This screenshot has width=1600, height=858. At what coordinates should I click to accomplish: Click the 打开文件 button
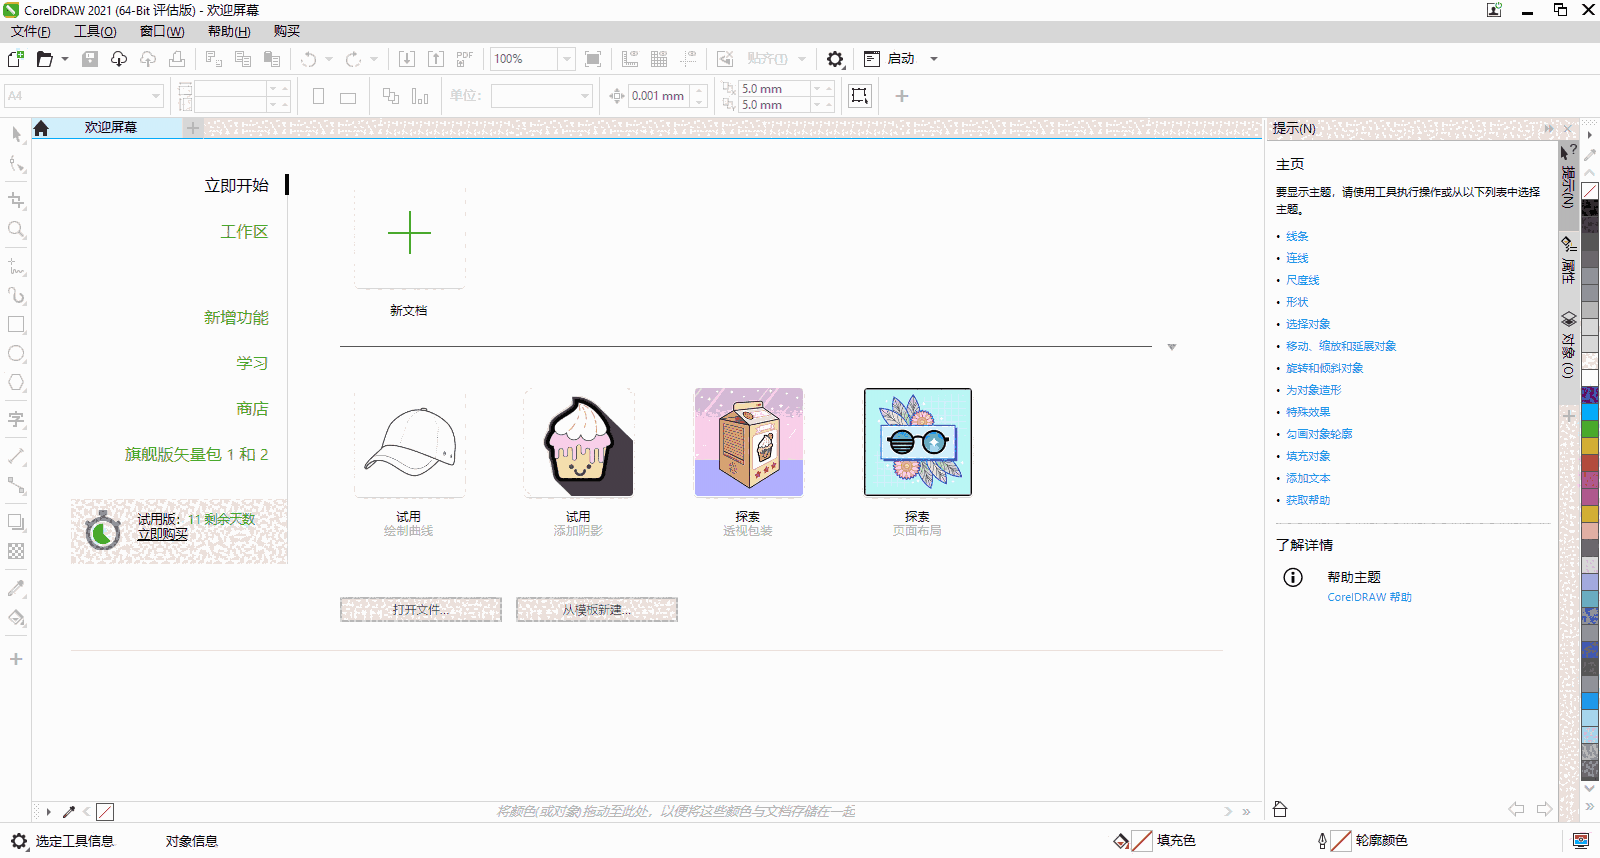[x=420, y=610]
